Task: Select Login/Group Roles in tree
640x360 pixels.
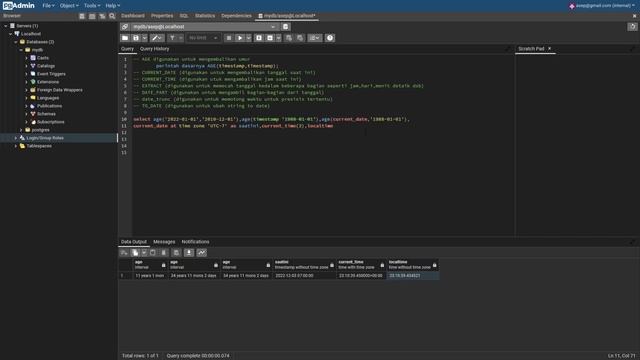Action: pos(45,138)
